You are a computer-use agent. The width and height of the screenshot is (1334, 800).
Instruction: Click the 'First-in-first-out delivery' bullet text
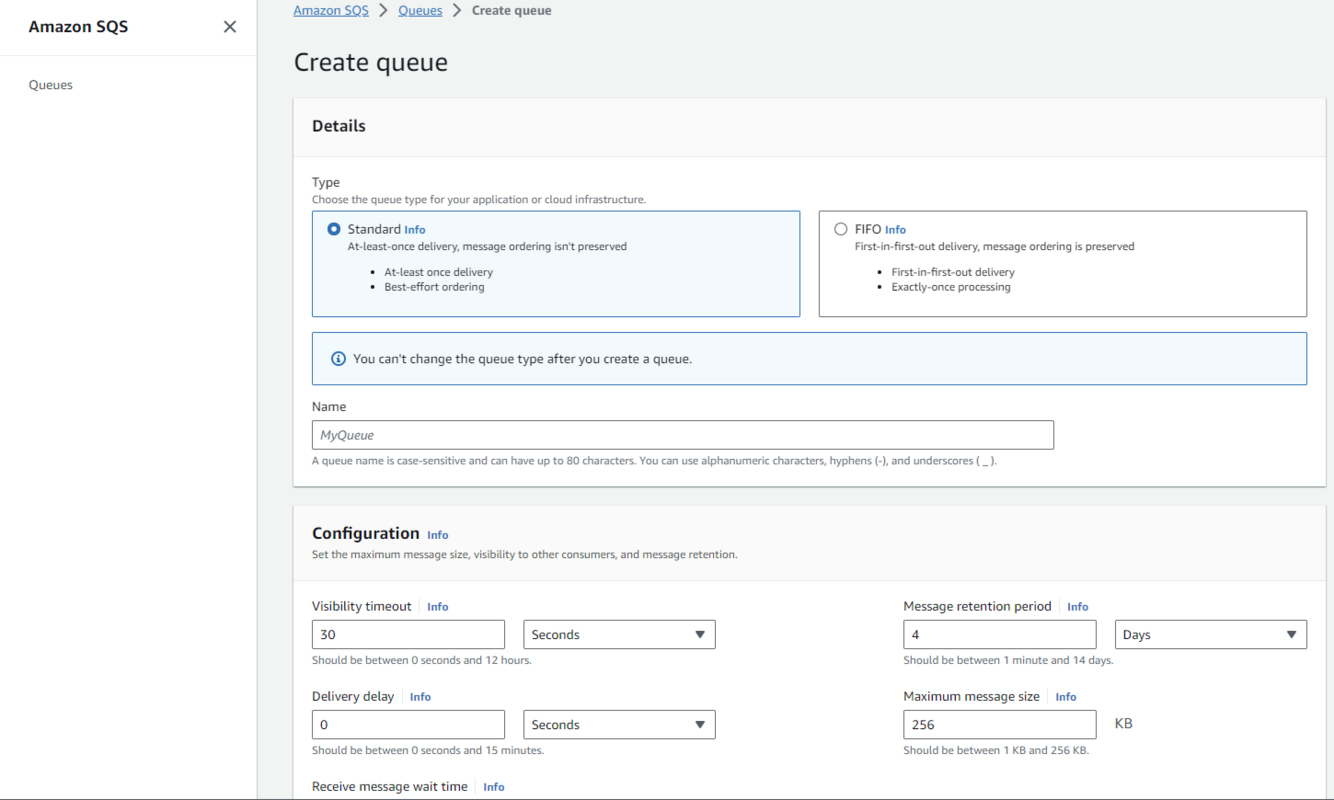[953, 272]
